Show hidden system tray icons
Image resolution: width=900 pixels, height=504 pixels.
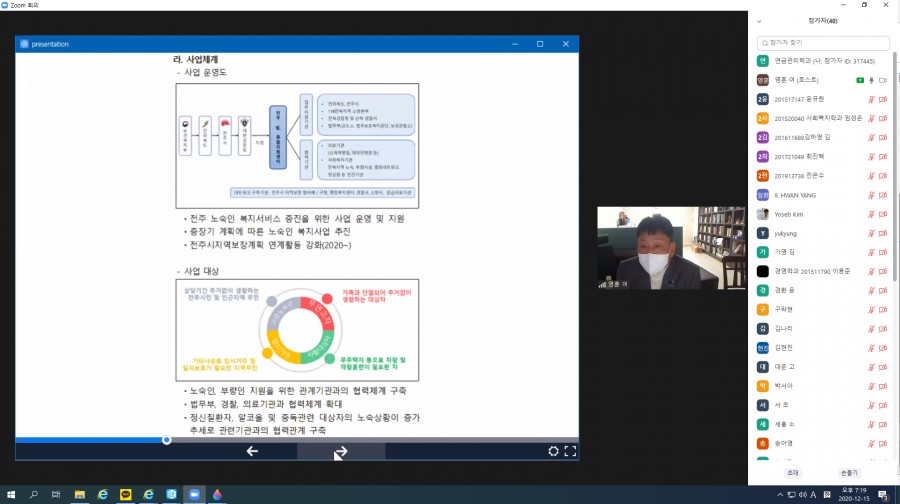(x=779, y=495)
